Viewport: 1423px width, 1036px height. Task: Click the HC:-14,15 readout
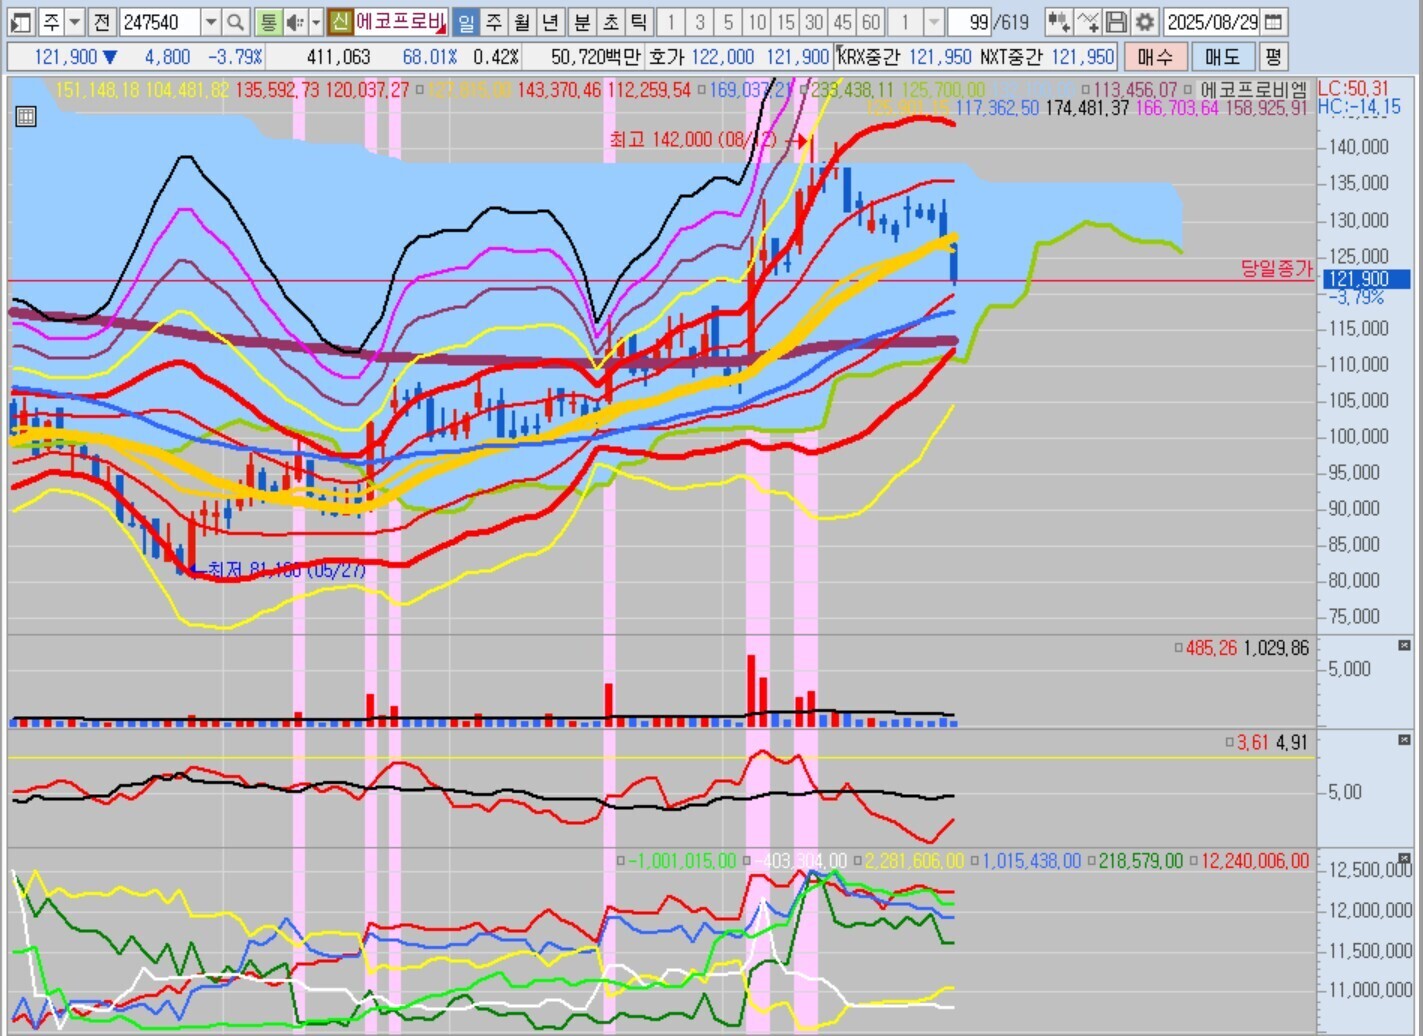click(1359, 106)
